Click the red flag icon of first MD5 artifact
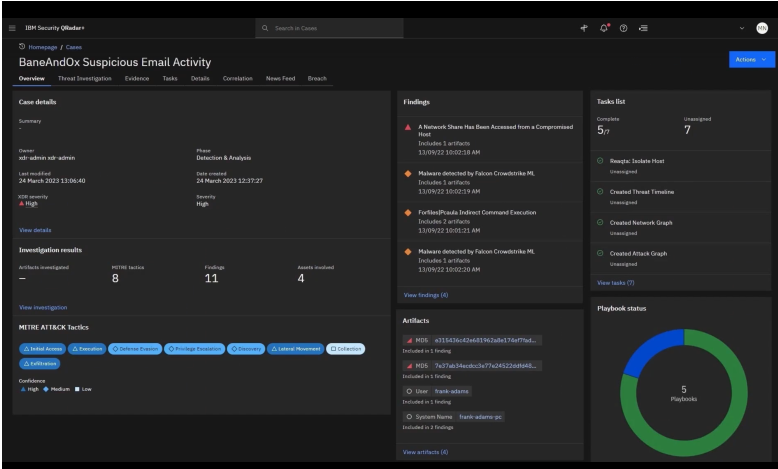778x469 pixels. tap(409, 340)
